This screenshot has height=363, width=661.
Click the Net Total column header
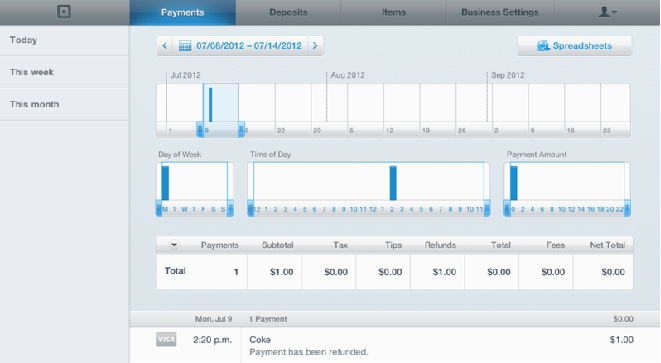pyautogui.click(x=607, y=245)
